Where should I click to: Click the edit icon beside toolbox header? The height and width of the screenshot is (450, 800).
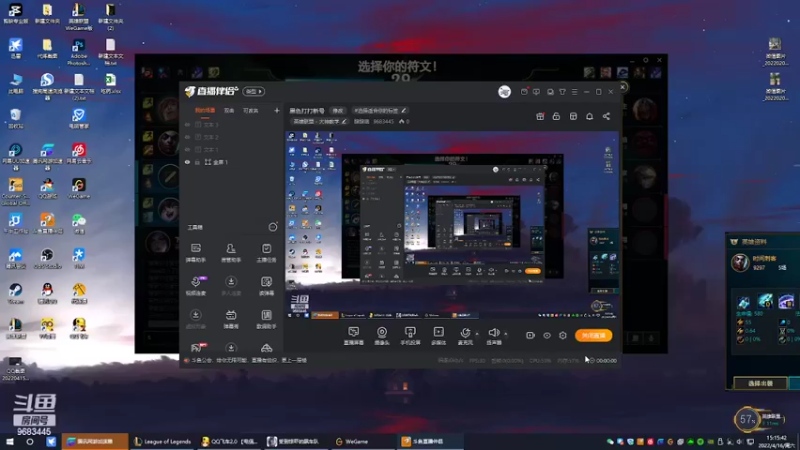(x=273, y=227)
